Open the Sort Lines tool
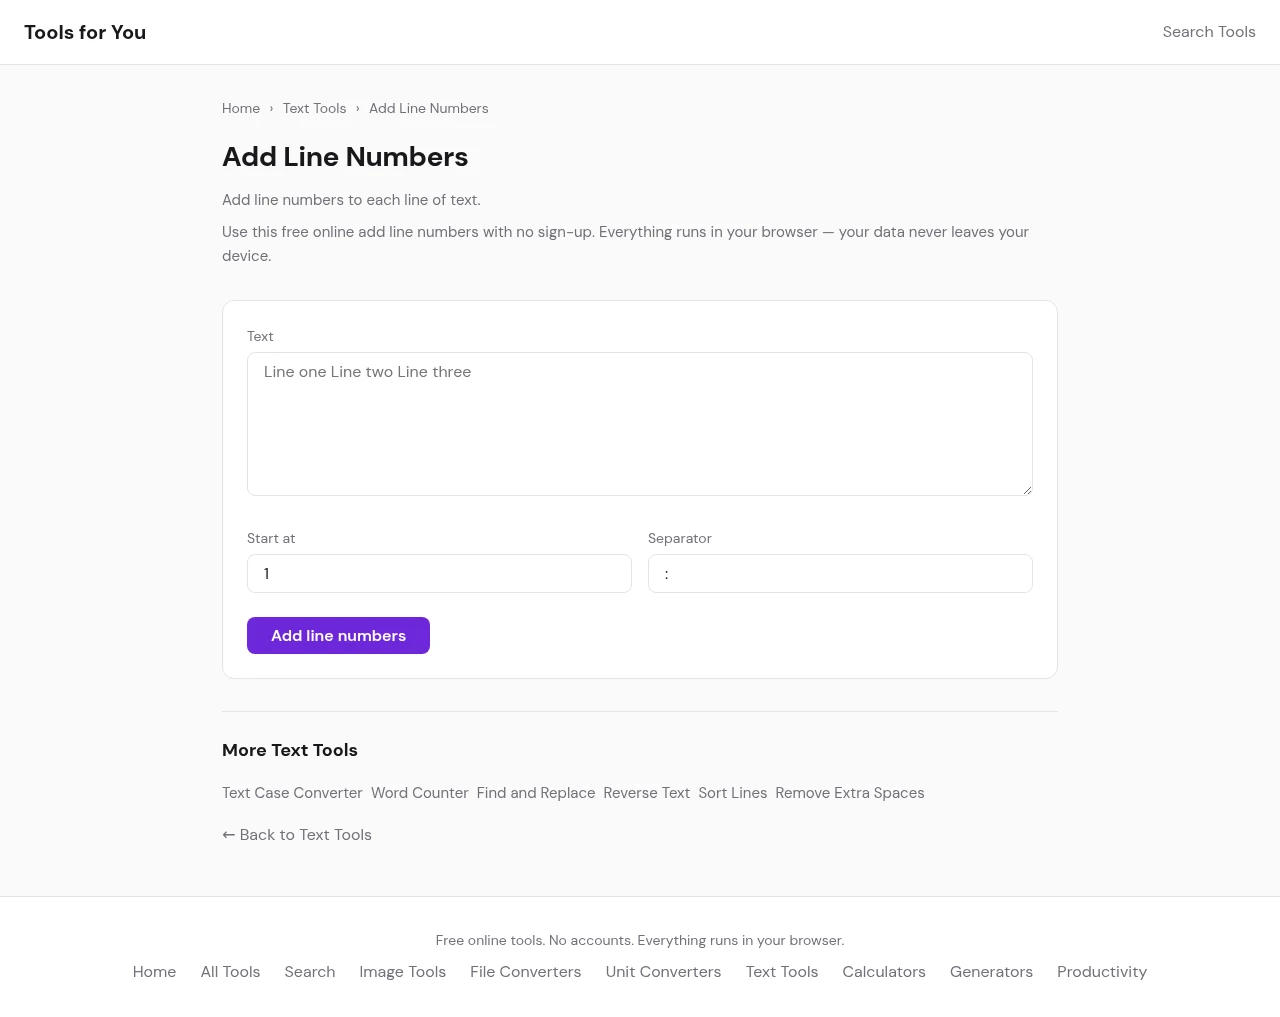The width and height of the screenshot is (1280, 1017). pyautogui.click(x=732, y=793)
